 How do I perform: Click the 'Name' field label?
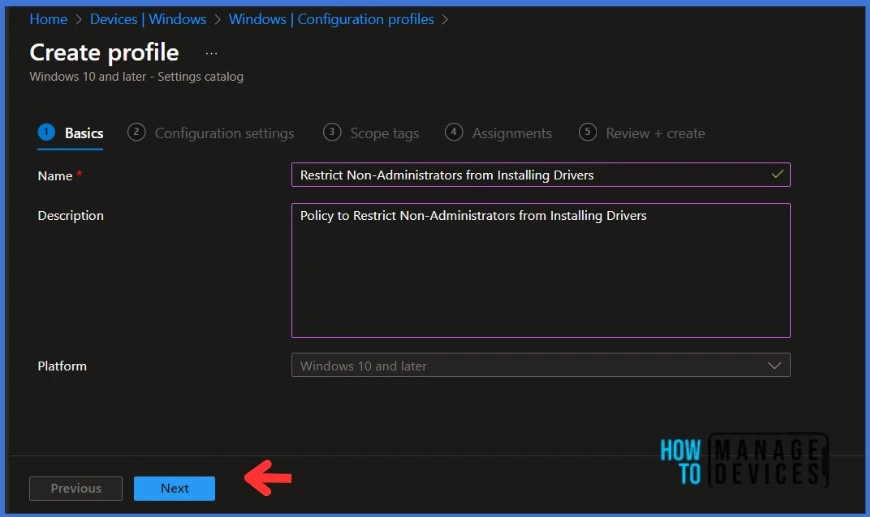[x=55, y=176]
